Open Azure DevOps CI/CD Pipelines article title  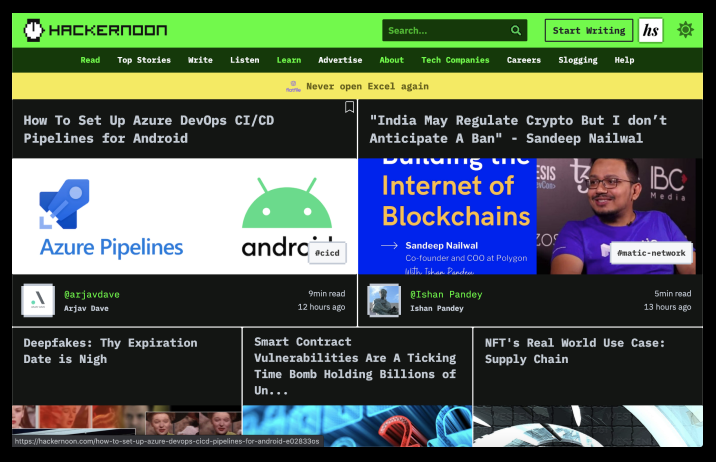coord(149,129)
